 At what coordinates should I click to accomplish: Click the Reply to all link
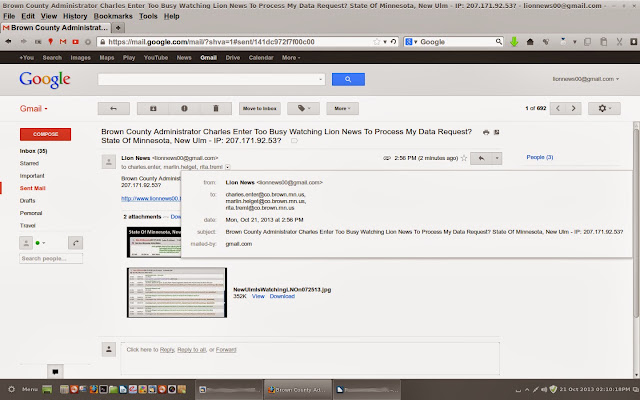click(191, 350)
